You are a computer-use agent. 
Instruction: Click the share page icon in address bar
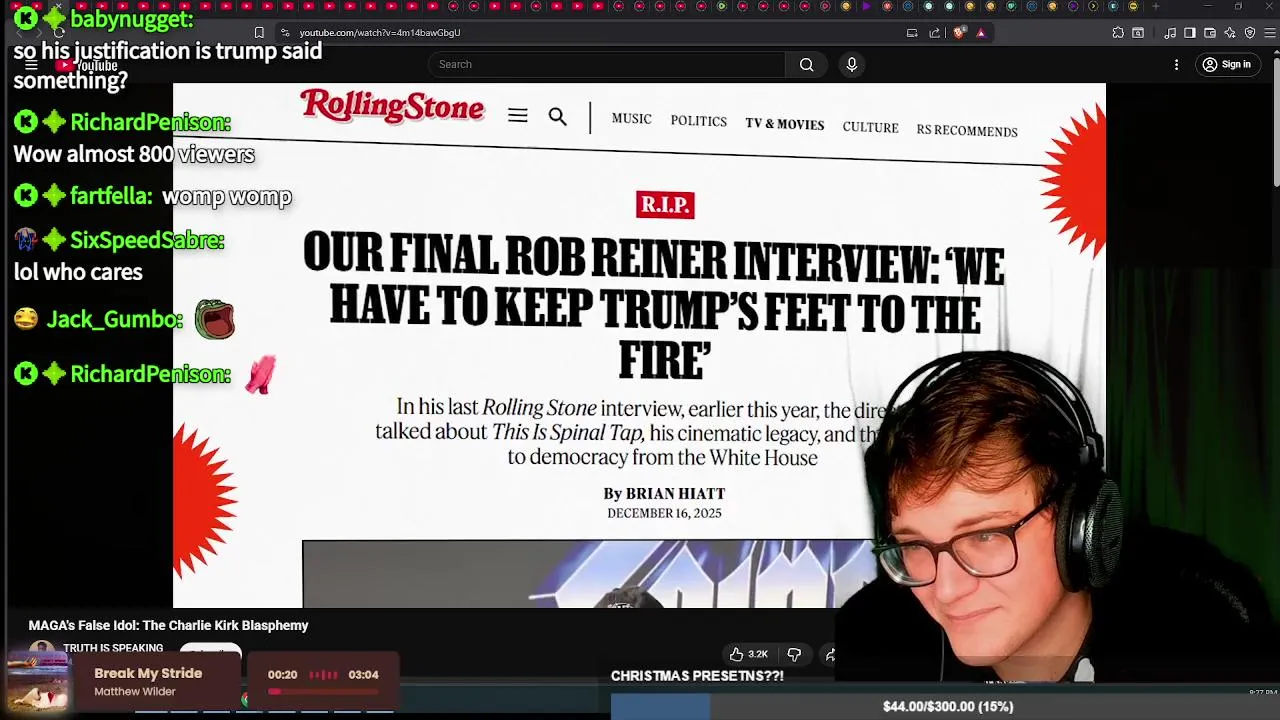(935, 33)
